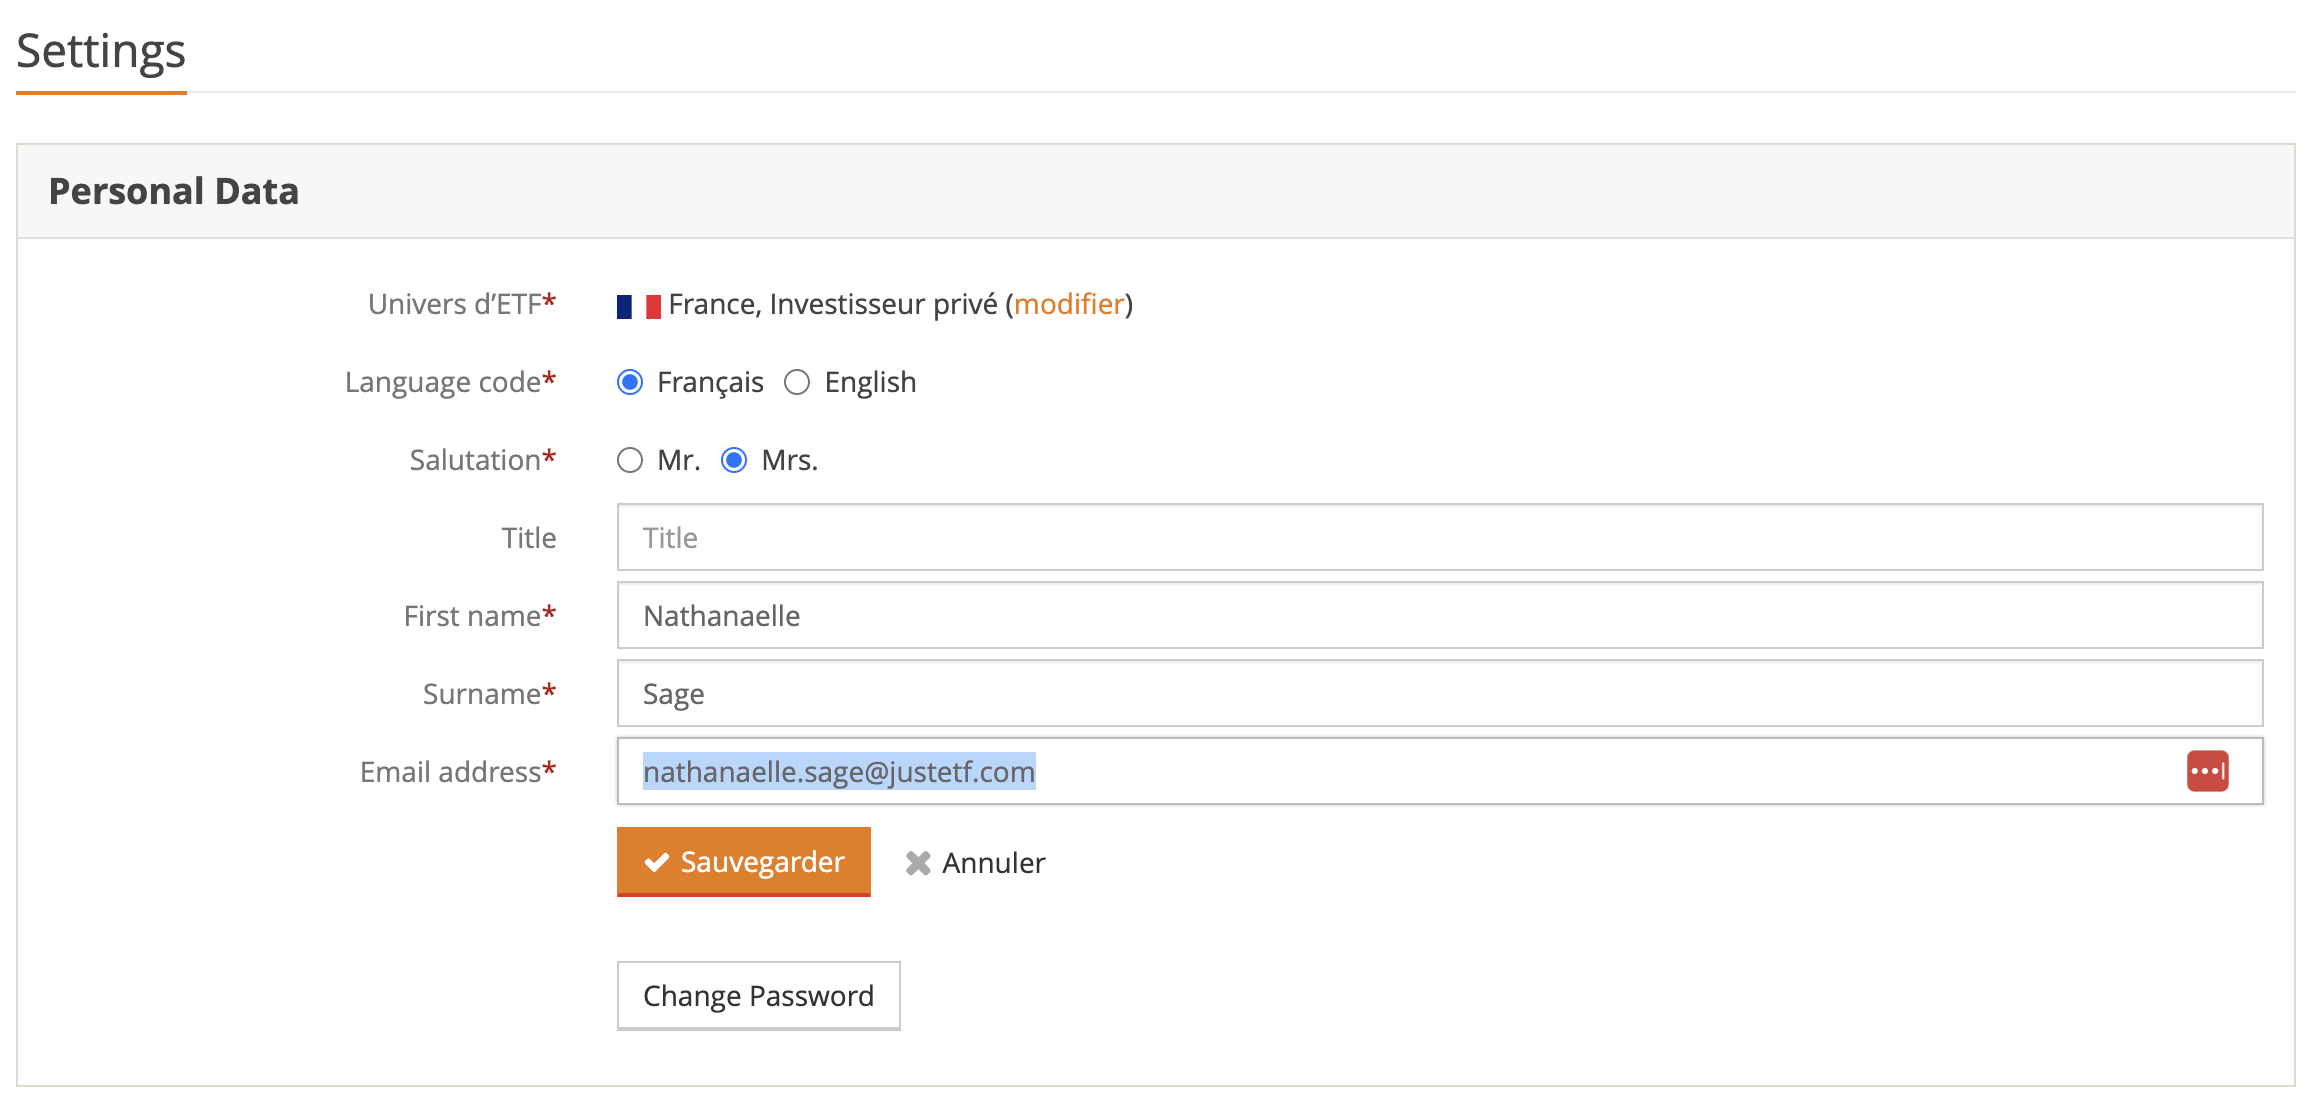The image size is (2308, 1108).
Task: Open the modifier link for Univers d'ETF
Action: pyautogui.click(x=1070, y=304)
